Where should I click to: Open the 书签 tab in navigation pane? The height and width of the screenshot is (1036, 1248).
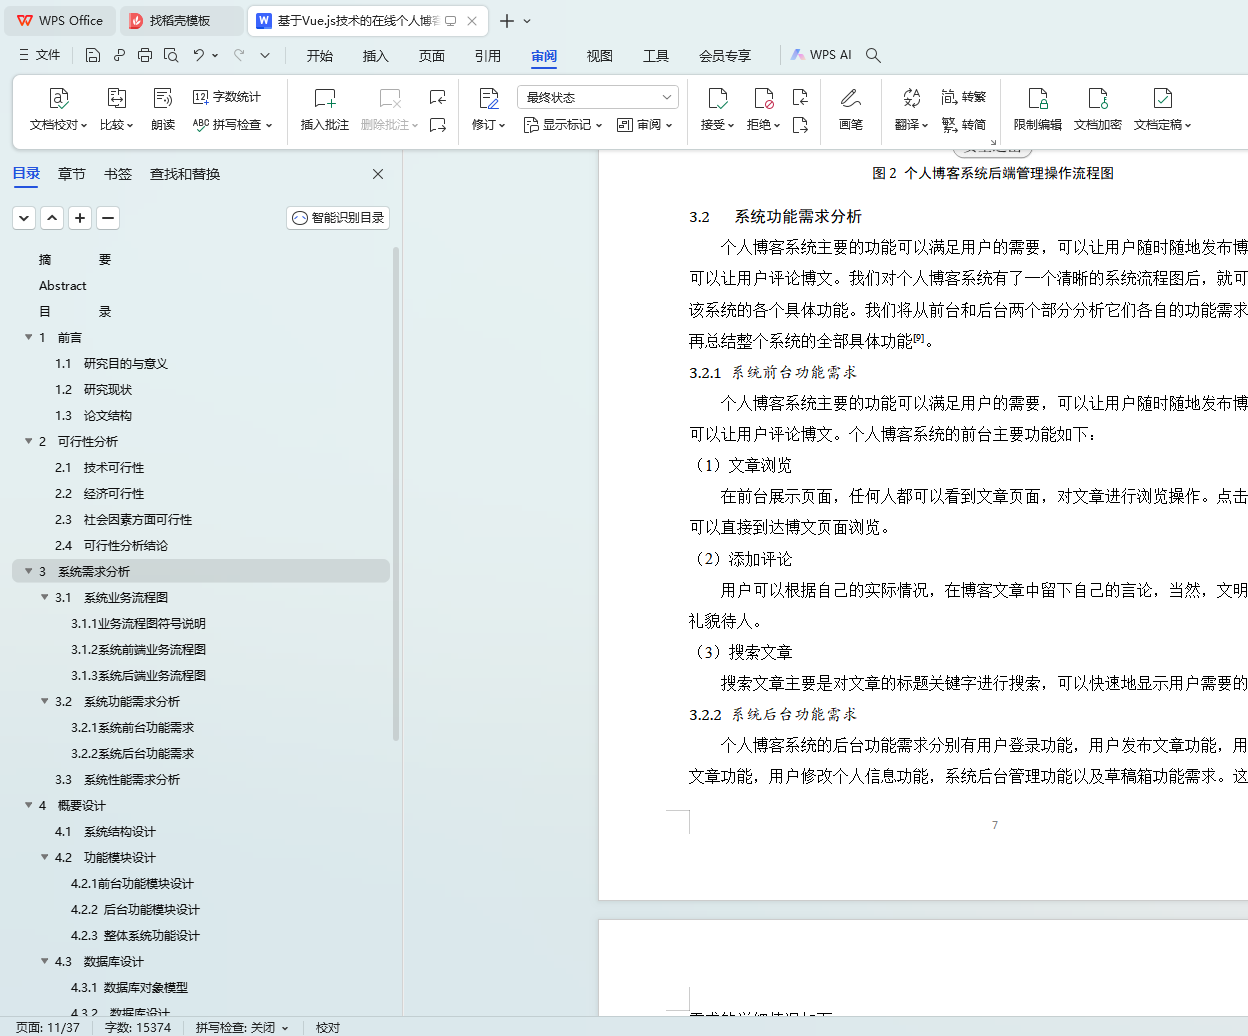pyautogui.click(x=118, y=174)
